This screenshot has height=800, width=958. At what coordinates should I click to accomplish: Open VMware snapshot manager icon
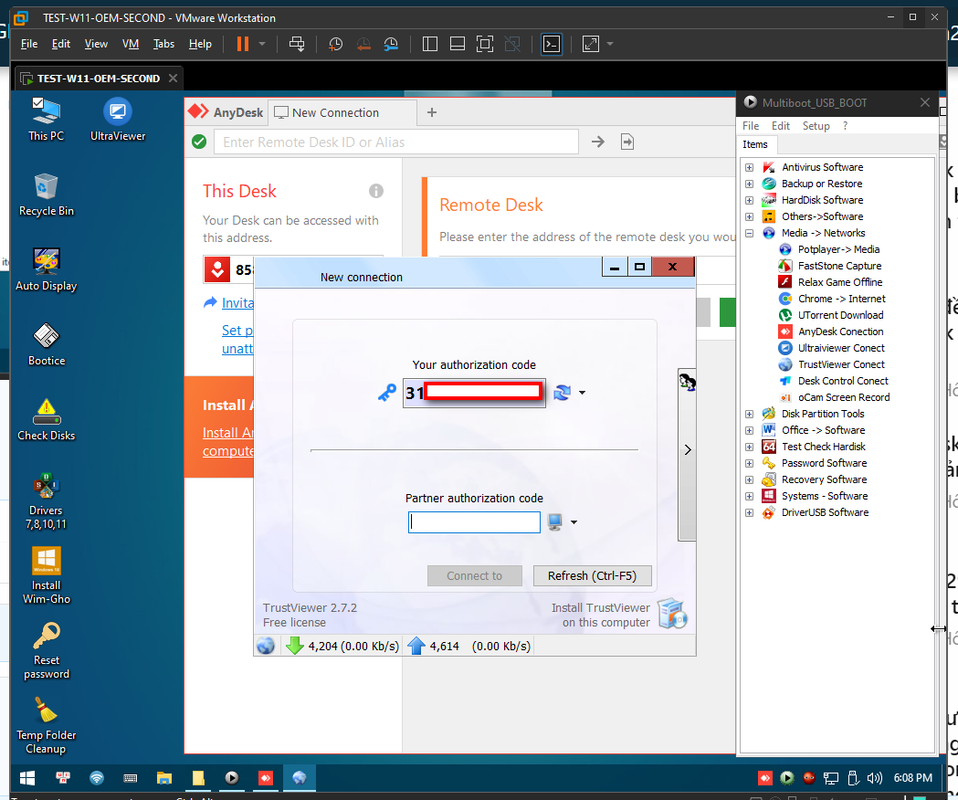tap(391, 44)
